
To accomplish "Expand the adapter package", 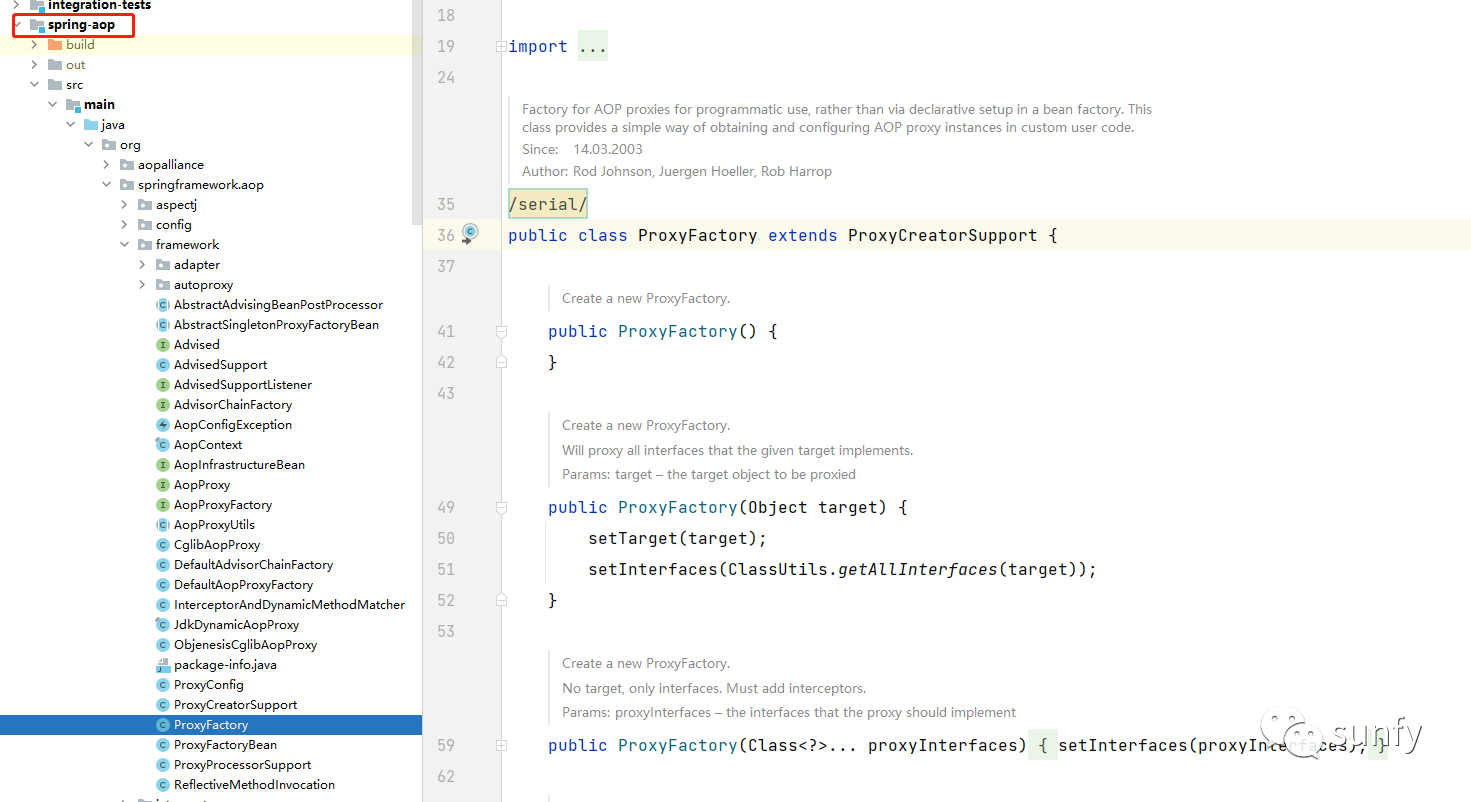I will click(x=143, y=265).
